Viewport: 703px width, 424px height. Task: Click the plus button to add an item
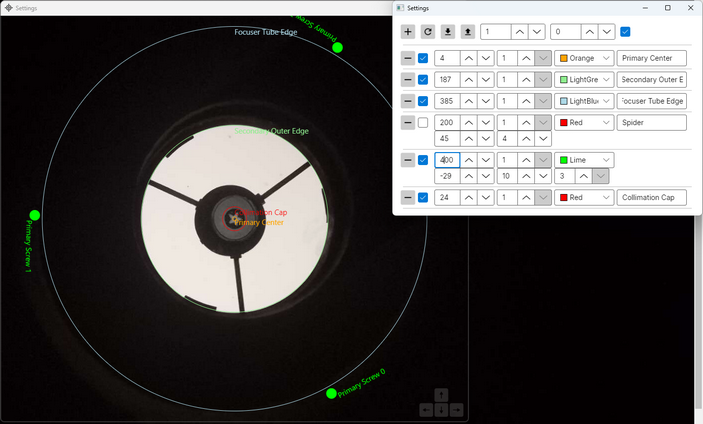pyautogui.click(x=408, y=32)
